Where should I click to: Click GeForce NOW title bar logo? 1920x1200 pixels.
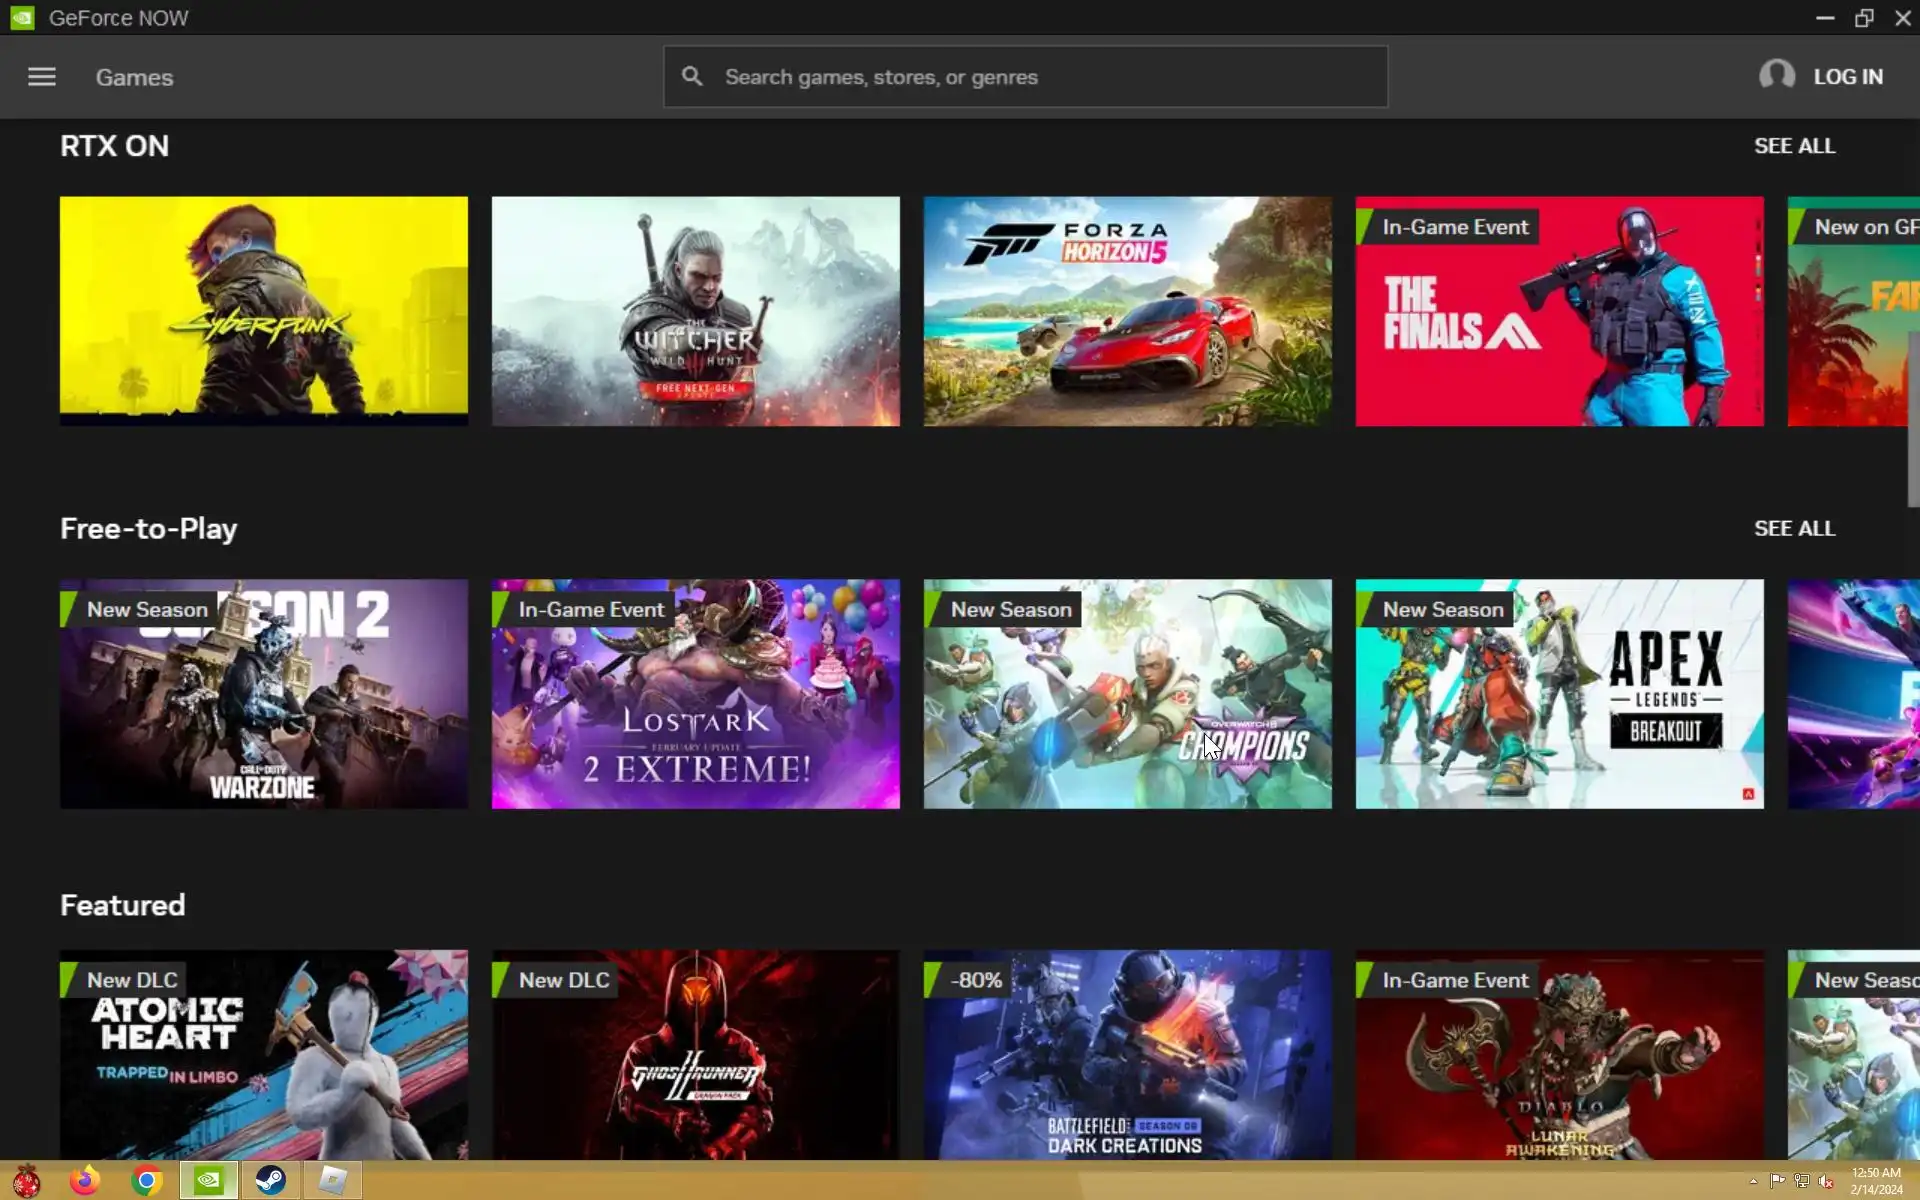coord(22,18)
